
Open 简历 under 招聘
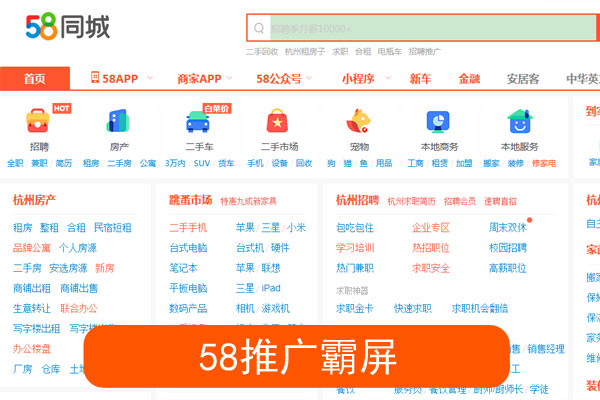(64, 163)
